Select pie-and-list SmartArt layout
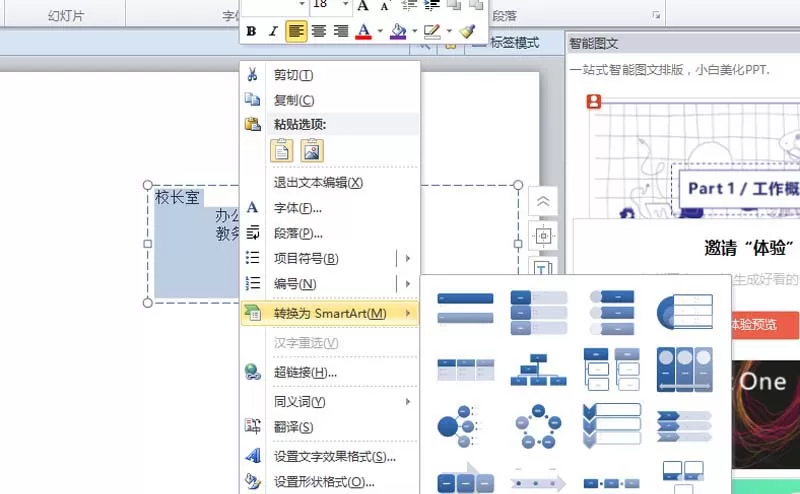Image resolution: width=800 pixels, height=494 pixels. (685, 312)
